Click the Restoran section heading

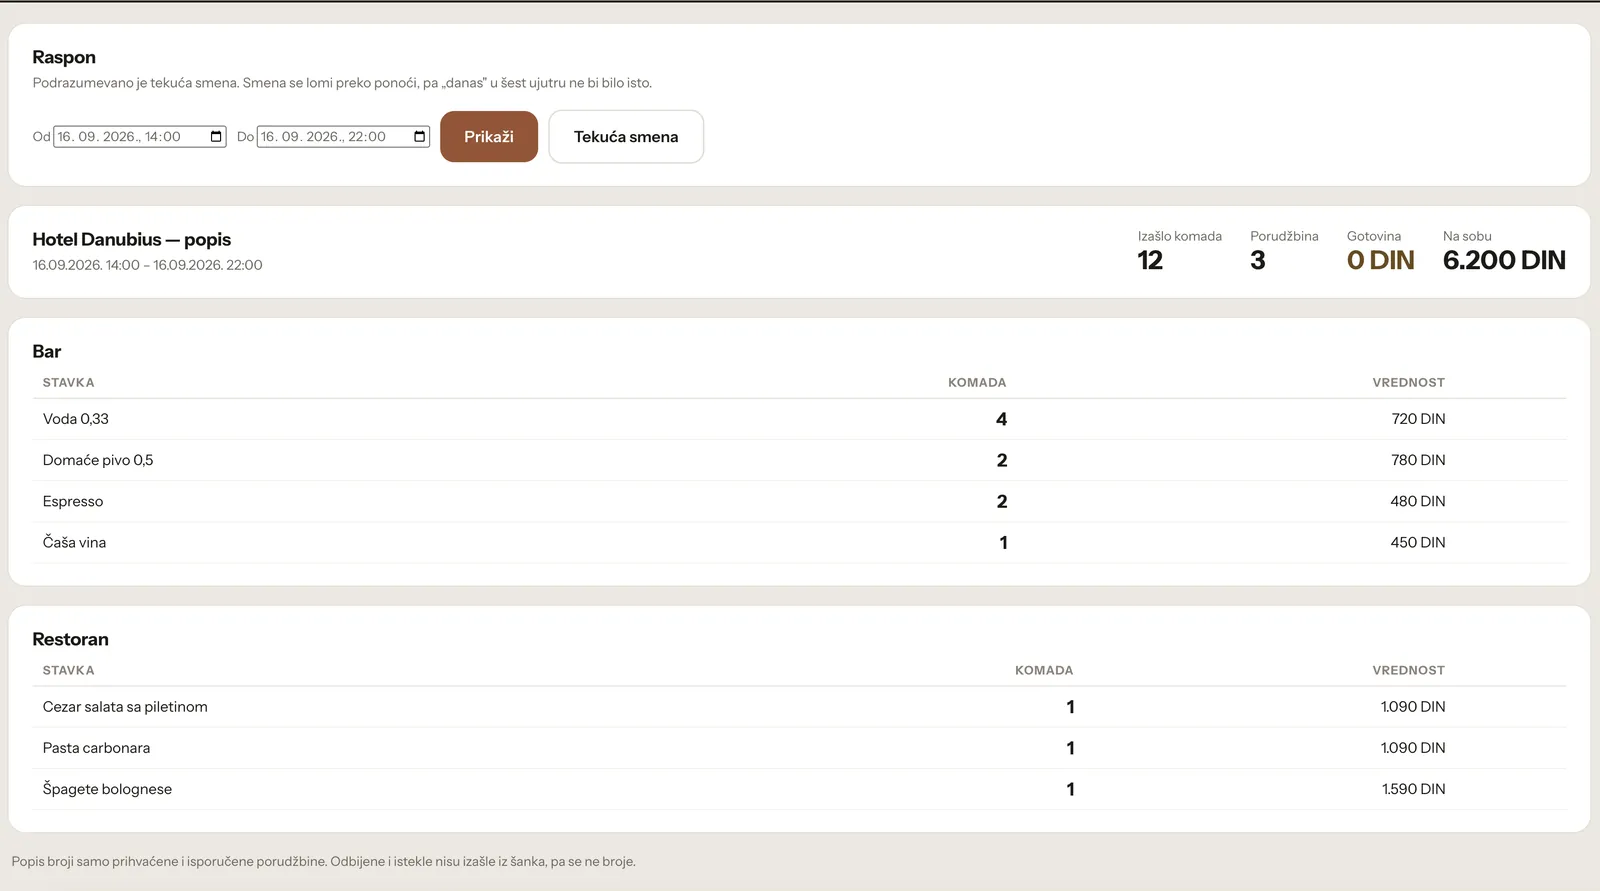[x=70, y=639]
